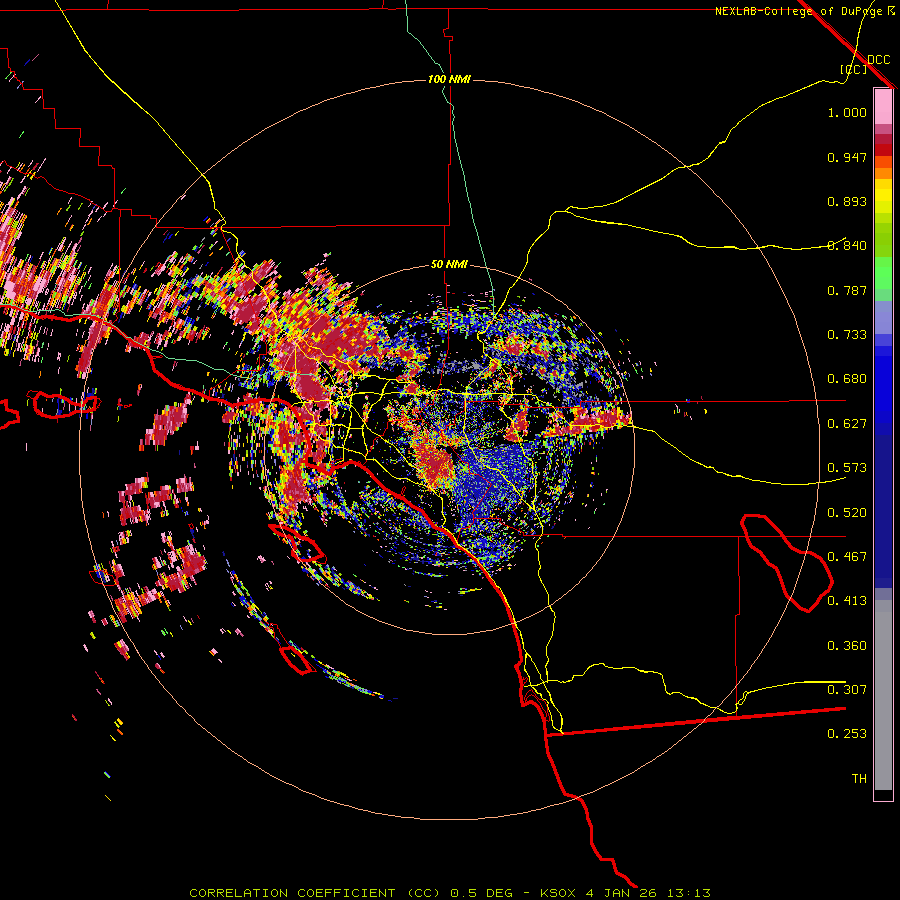Select the 0.787 legend value
The height and width of the screenshot is (900, 900).
pyautogui.click(x=847, y=290)
